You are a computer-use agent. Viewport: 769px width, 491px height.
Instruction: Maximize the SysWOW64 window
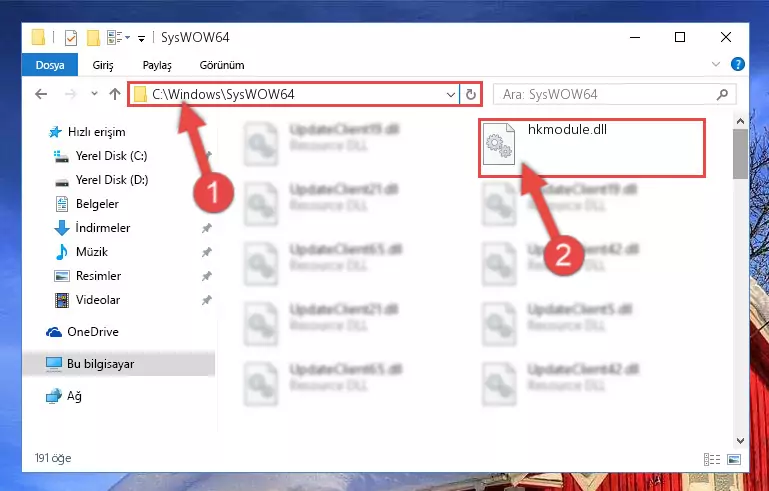[680, 37]
